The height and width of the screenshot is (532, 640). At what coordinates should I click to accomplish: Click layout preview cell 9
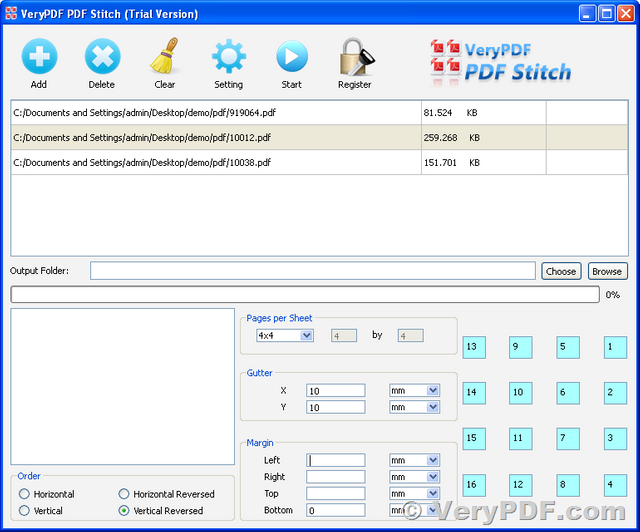(x=520, y=347)
